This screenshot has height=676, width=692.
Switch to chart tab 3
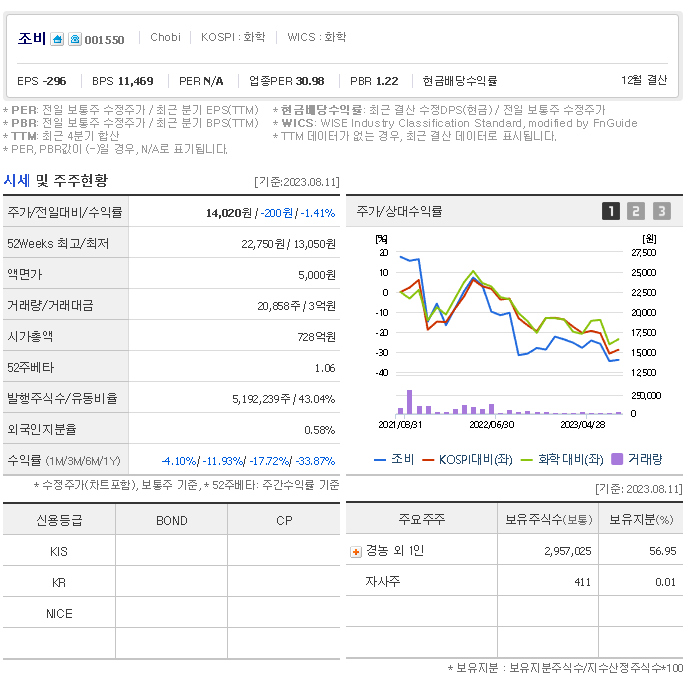click(662, 211)
